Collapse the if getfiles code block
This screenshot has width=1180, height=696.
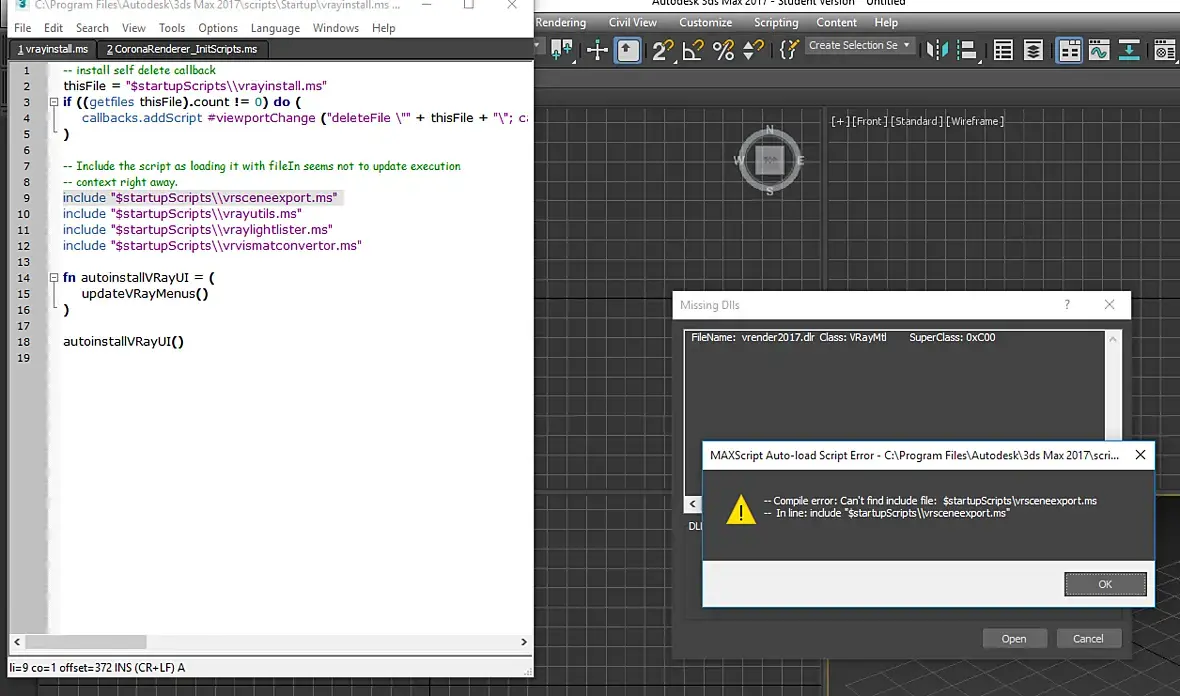coord(53,102)
